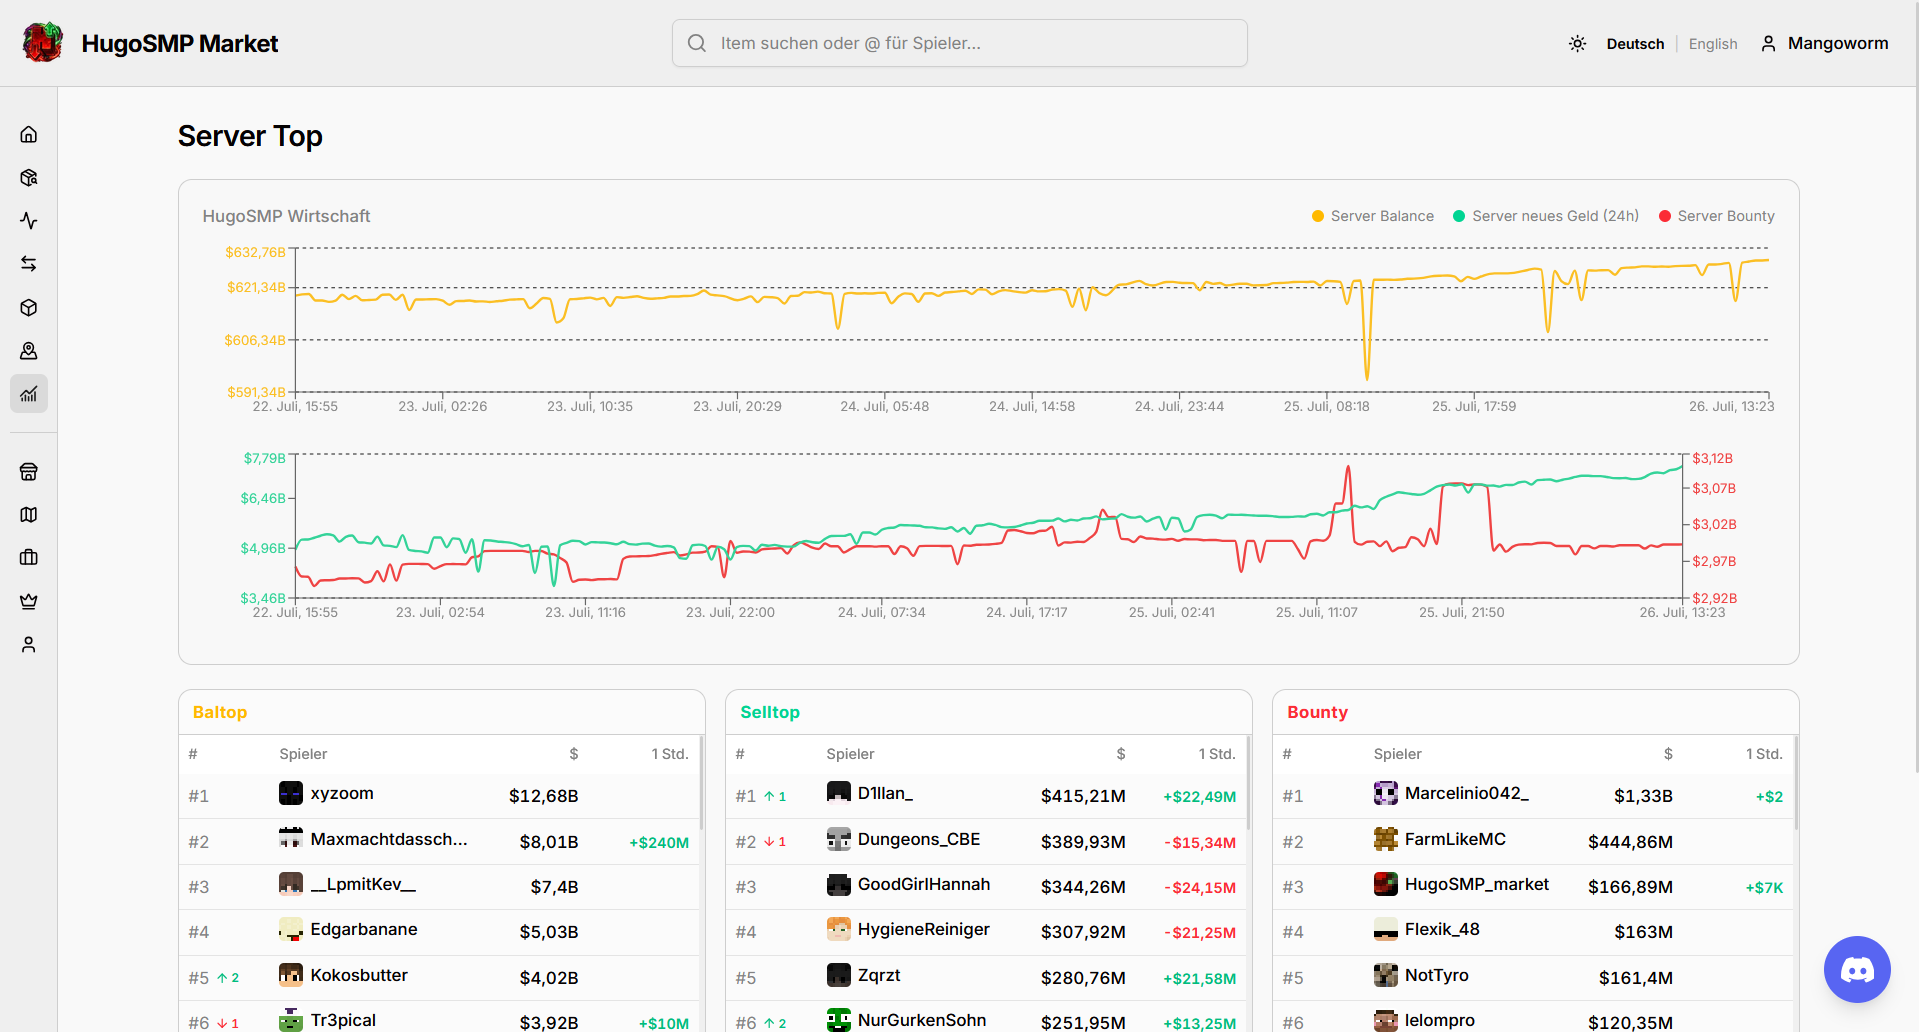Open the Discord chat button
Viewport: 1919px width, 1032px height.
click(x=1857, y=969)
